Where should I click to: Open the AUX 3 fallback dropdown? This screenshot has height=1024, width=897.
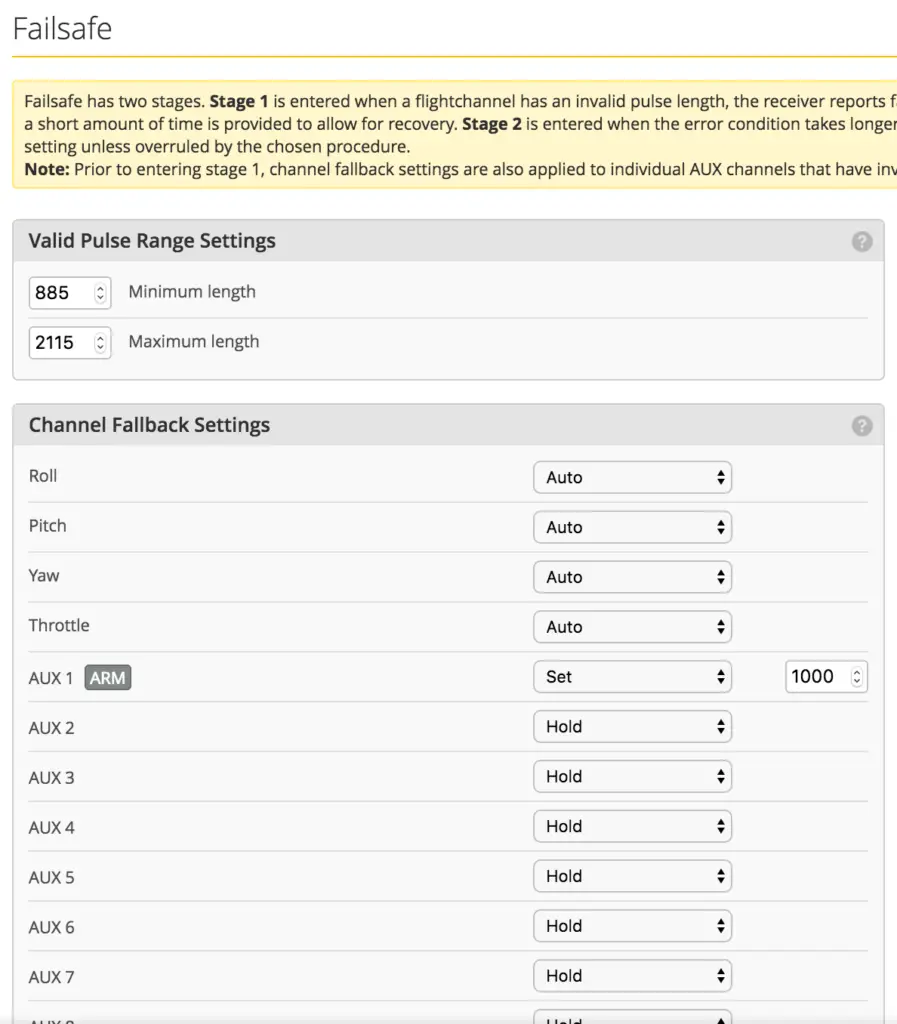(632, 777)
